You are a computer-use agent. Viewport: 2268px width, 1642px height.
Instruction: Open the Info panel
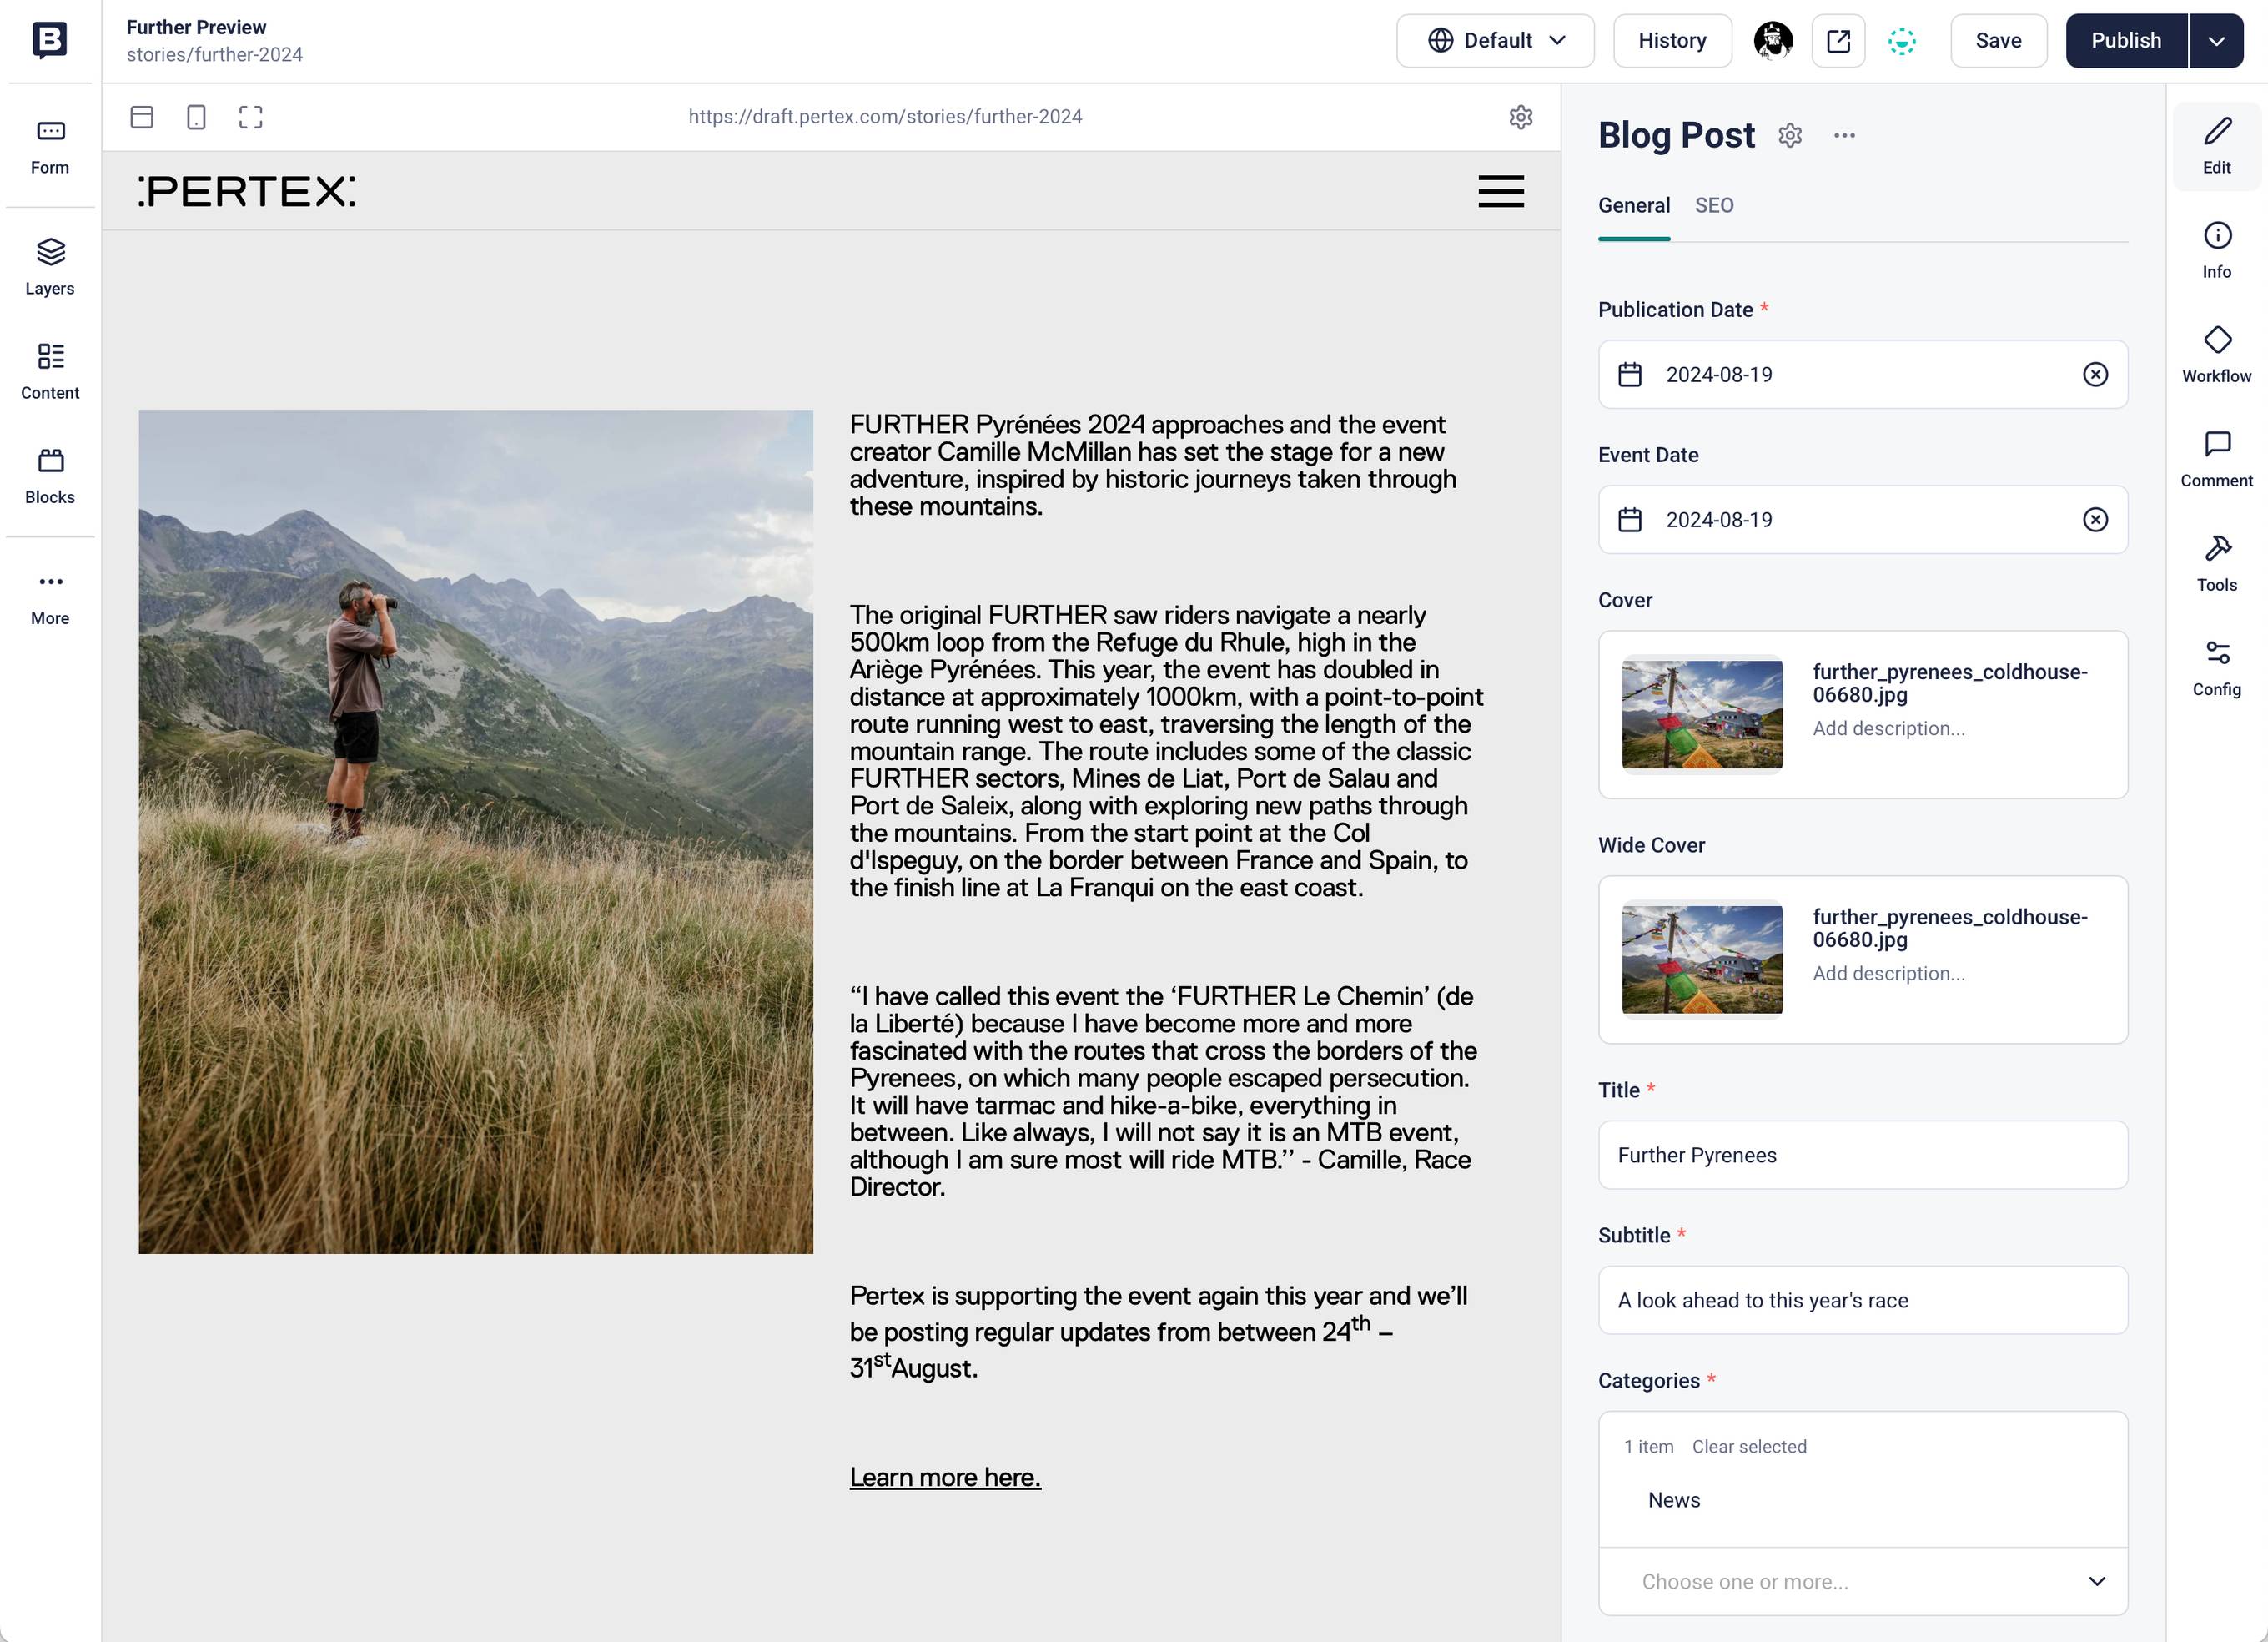[2216, 251]
